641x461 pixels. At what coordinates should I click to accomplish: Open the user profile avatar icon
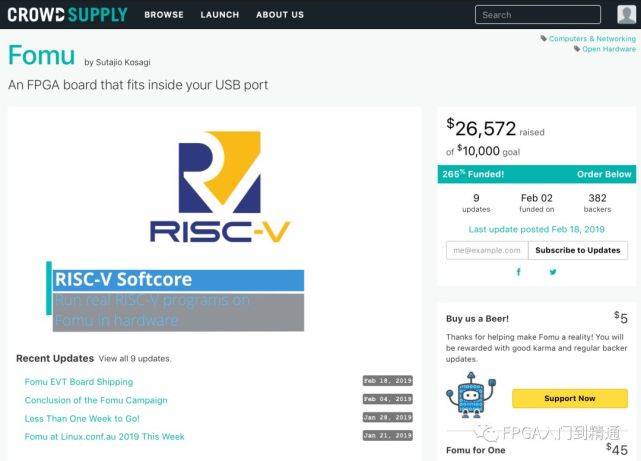tap(626, 14)
